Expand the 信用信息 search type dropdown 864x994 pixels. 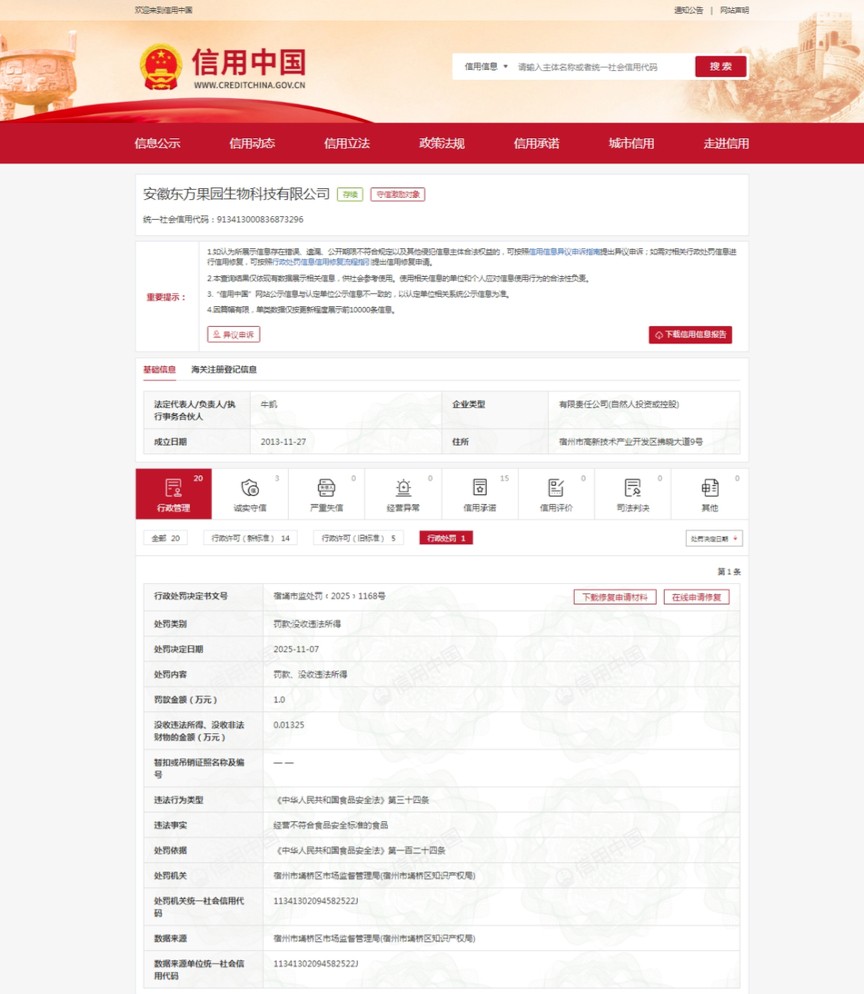click(x=486, y=67)
